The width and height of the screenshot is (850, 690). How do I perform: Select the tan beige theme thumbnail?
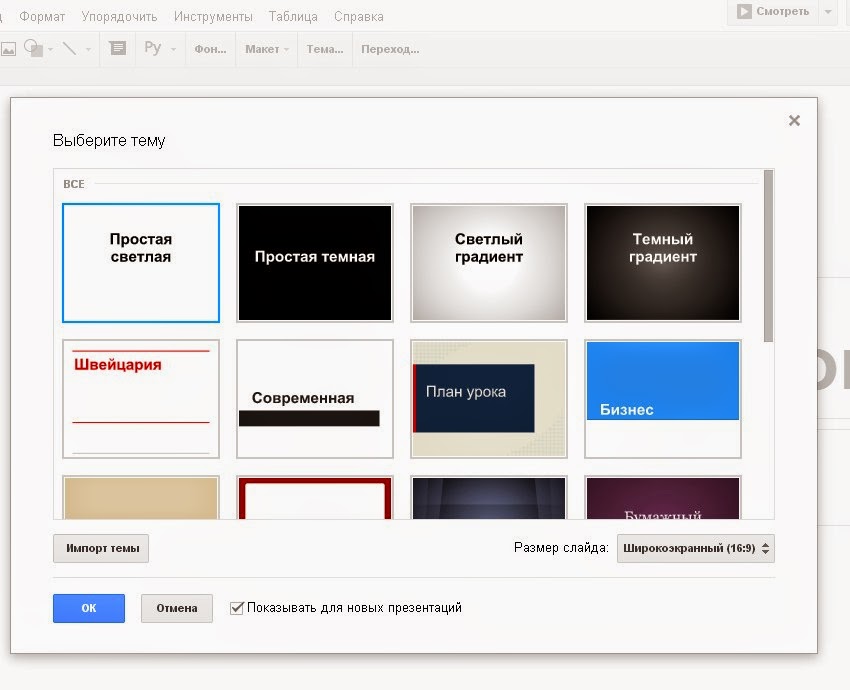(141, 498)
